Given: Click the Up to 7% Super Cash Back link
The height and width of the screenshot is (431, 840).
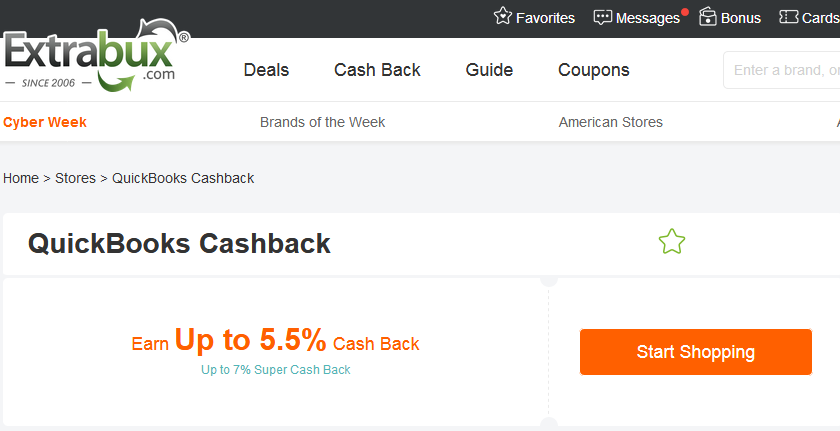Looking at the screenshot, I should coord(275,370).
